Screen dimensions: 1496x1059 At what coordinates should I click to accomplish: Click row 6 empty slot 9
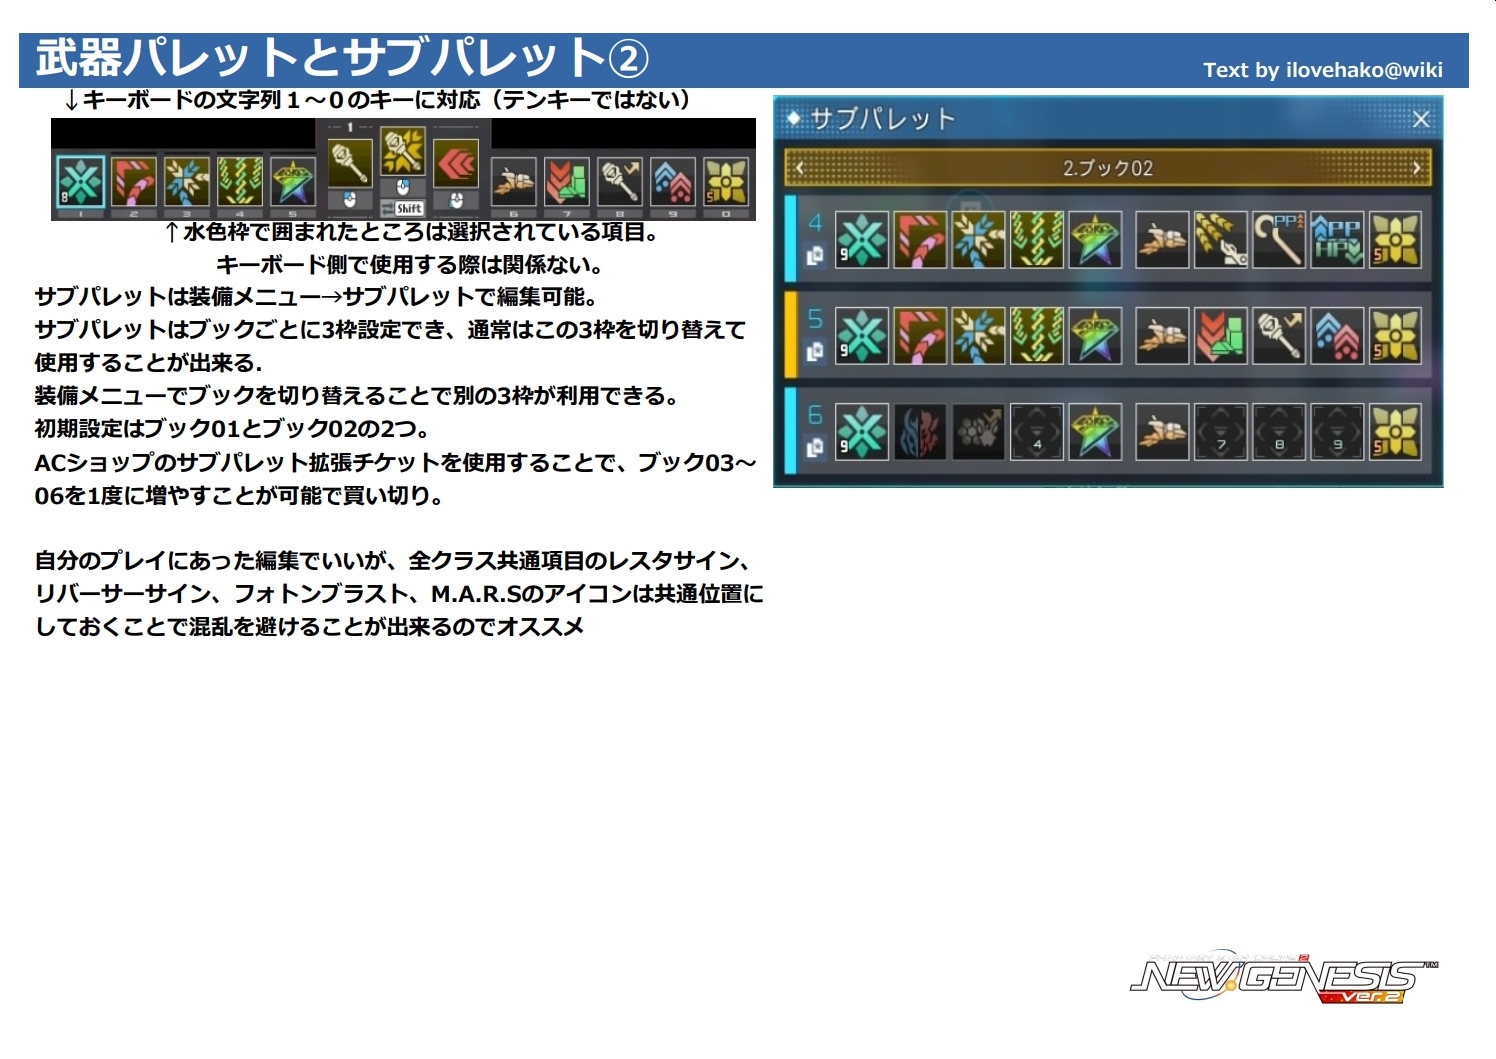click(1337, 432)
